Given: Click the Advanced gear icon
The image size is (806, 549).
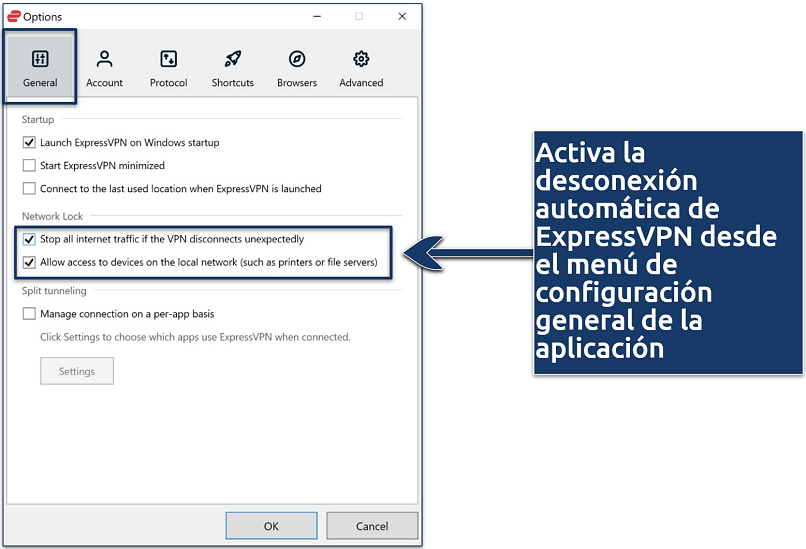Looking at the screenshot, I should [x=361, y=59].
